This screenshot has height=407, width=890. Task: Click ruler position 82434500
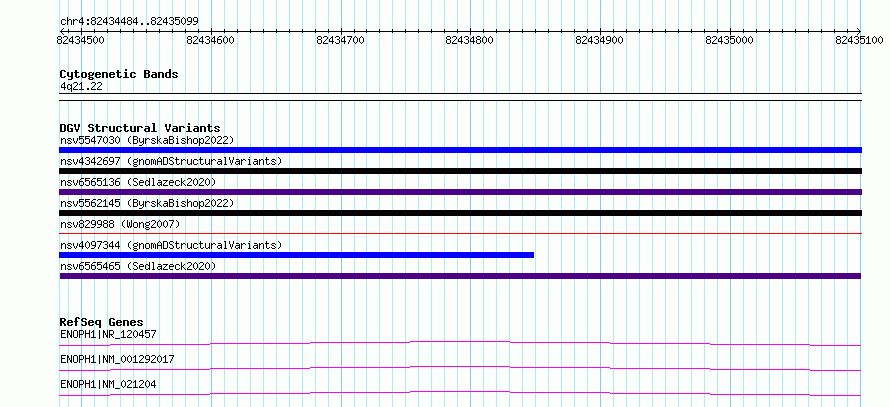[81, 40]
